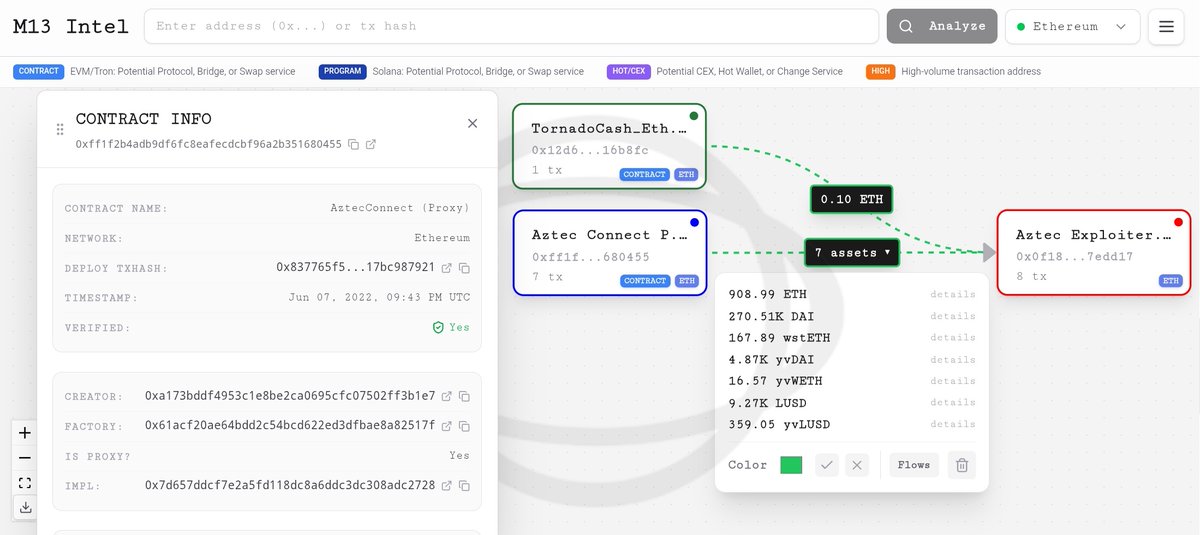Select the TornadoCash_Eth node
1200x535 pixels.
(x=610, y=146)
